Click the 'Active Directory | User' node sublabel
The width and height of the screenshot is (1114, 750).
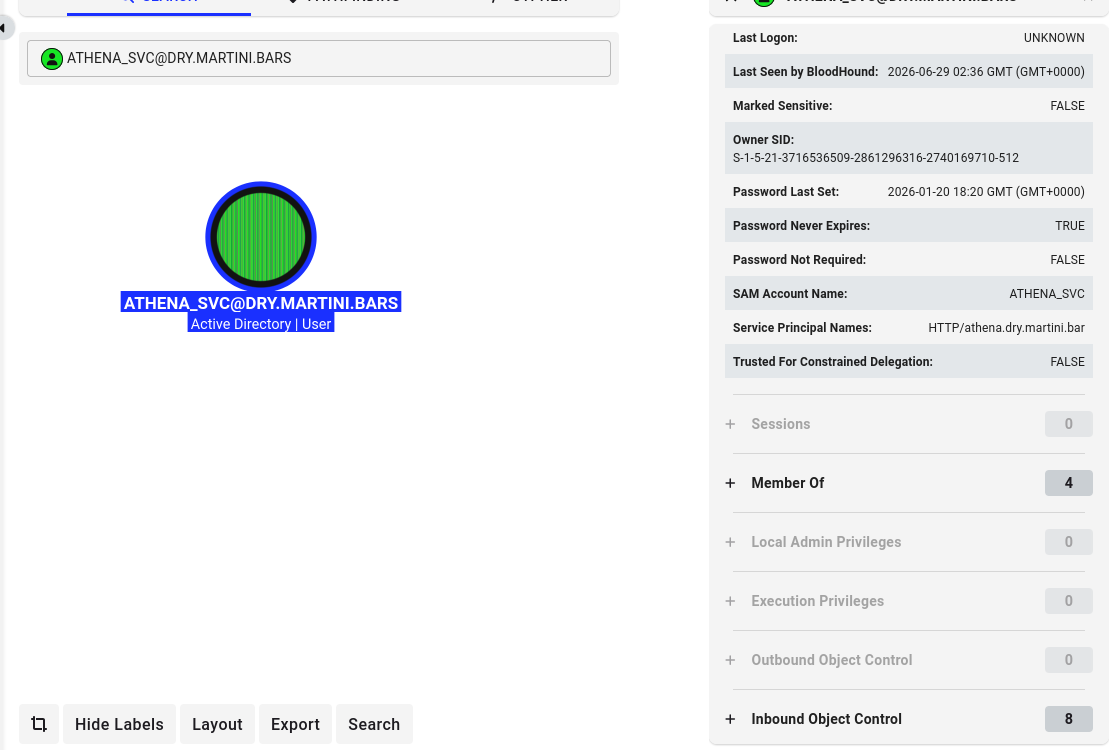pyautogui.click(x=261, y=324)
